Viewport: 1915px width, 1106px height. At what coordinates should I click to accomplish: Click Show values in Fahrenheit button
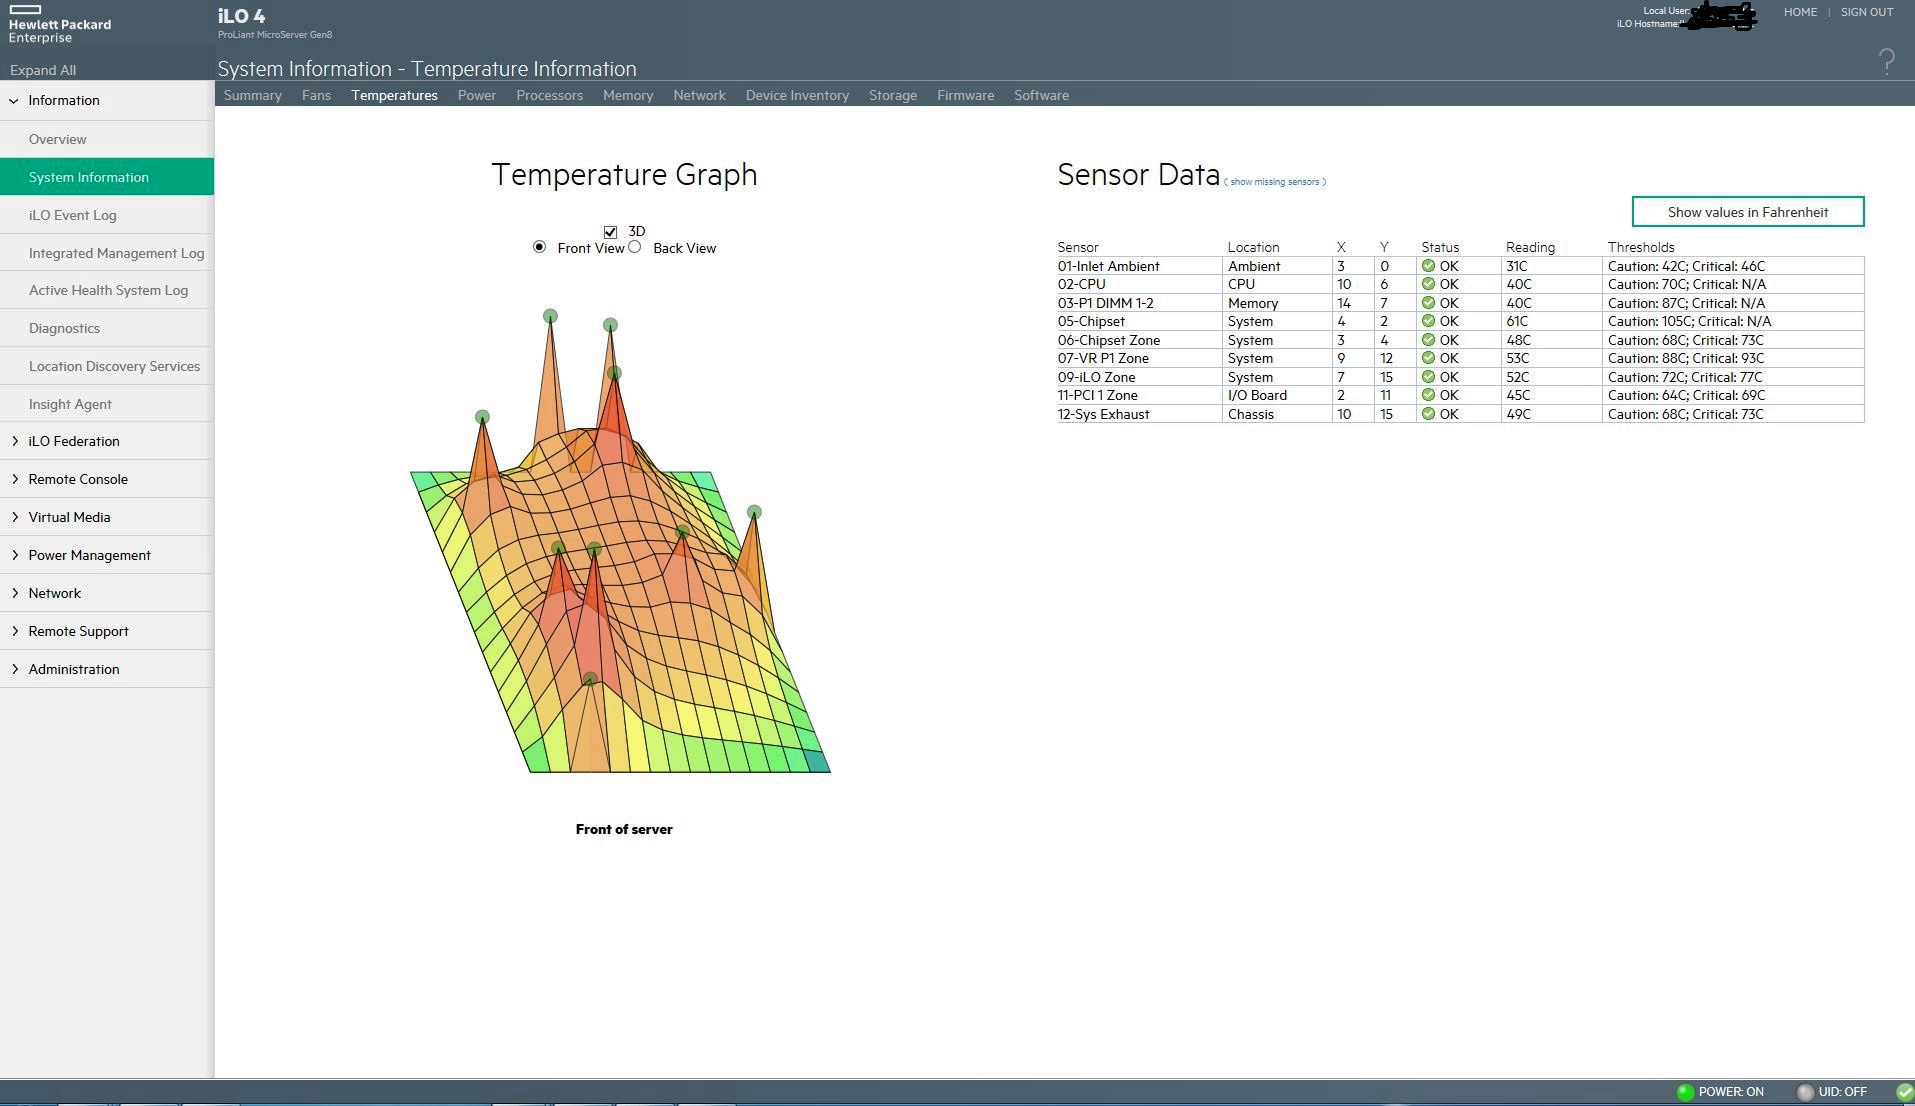(1748, 212)
